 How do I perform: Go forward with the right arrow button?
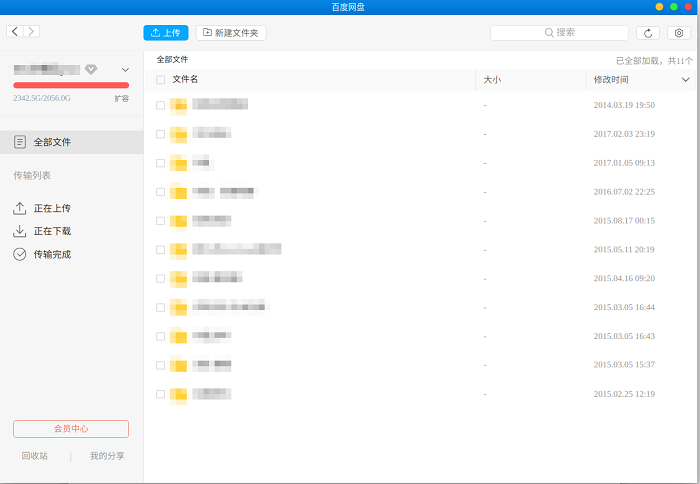[31, 31]
